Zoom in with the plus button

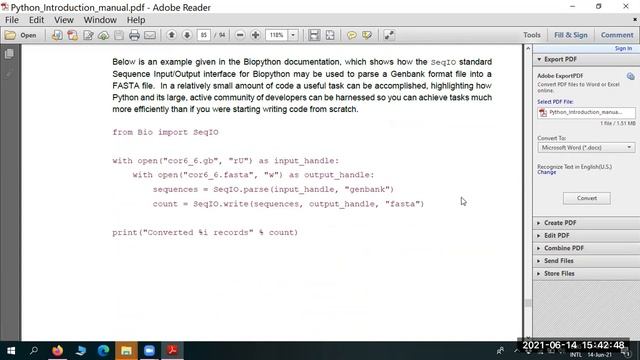256,35
